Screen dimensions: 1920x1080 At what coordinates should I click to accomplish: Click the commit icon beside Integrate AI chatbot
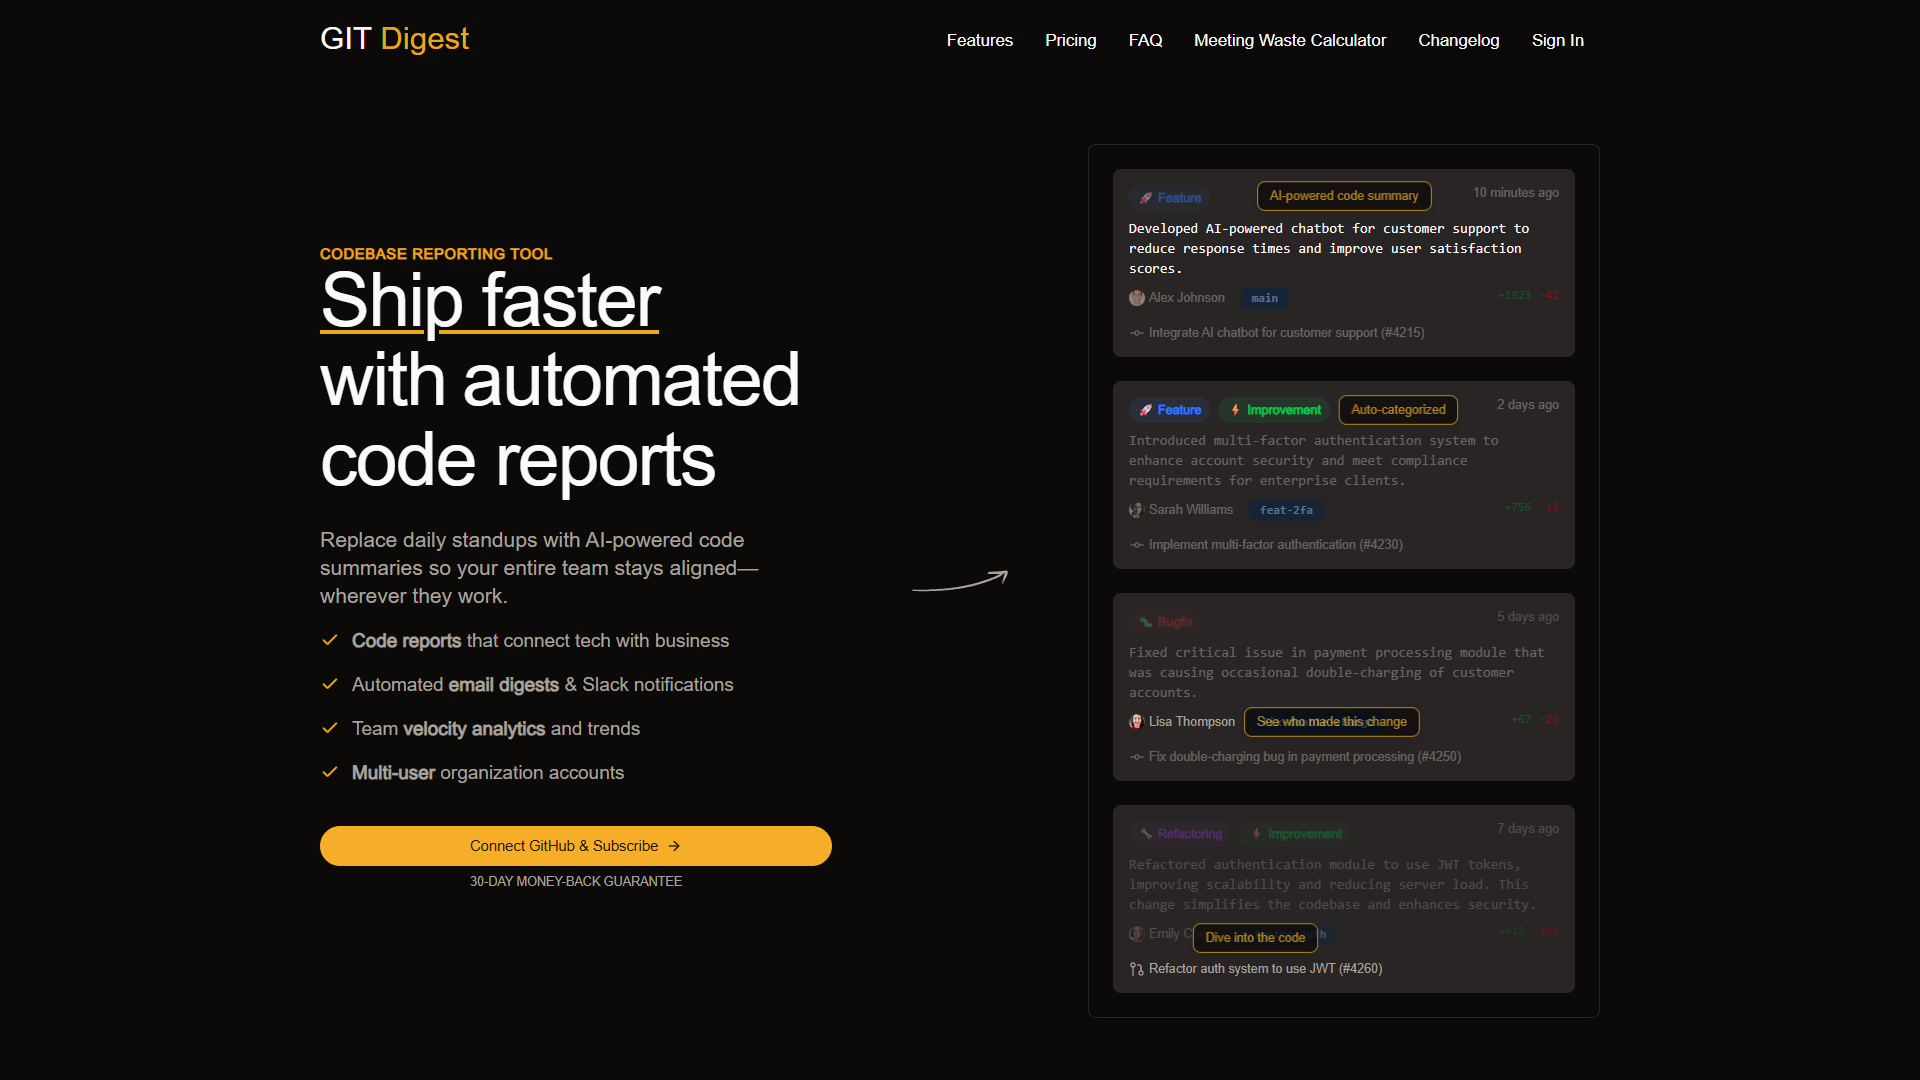[x=1136, y=333]
